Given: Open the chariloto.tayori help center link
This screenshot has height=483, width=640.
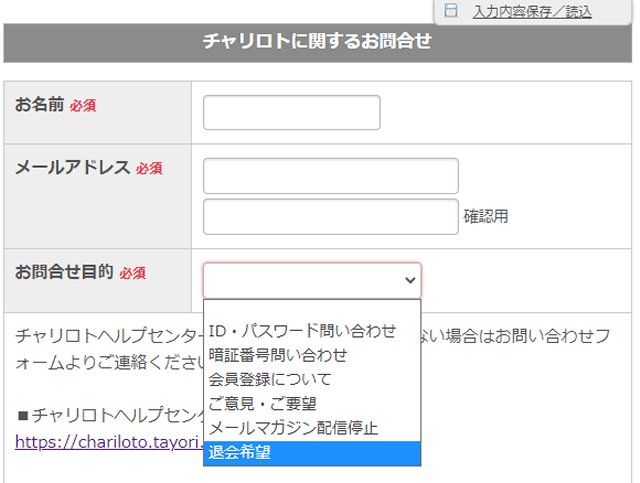Looking at the screenshot, I should pyautogui.click(x=109, y=442).
